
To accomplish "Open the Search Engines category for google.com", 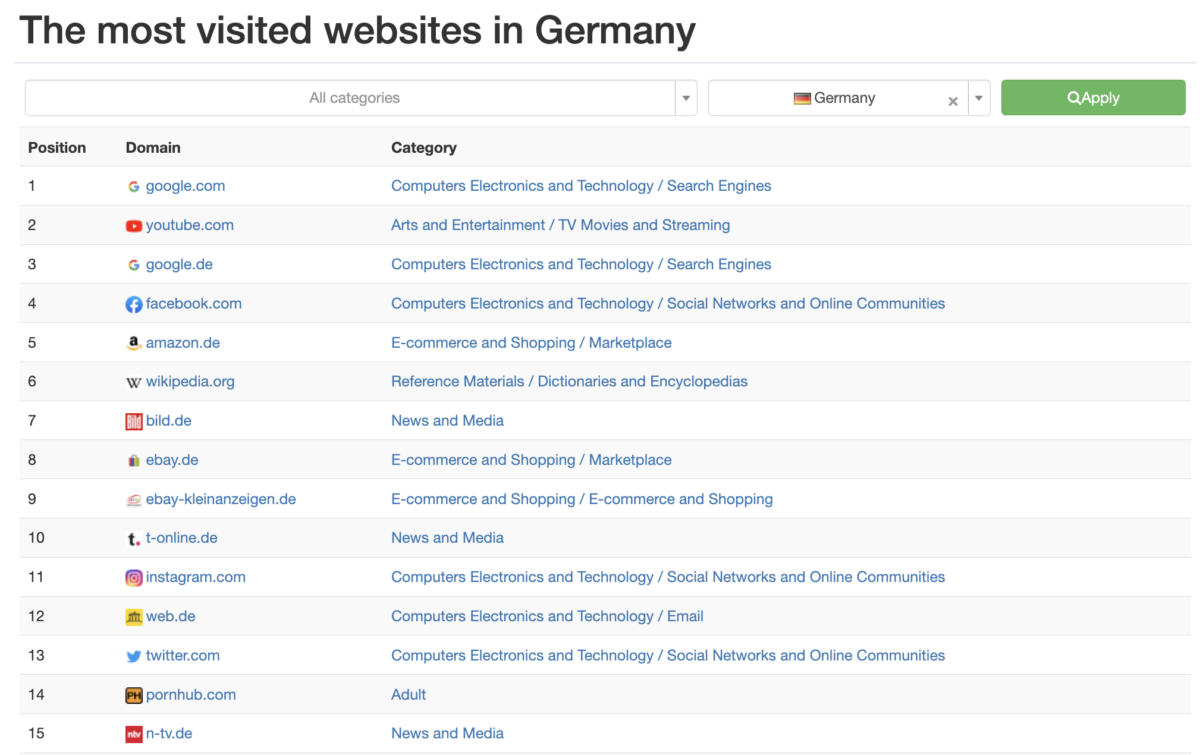I will (x=581, y=186).
